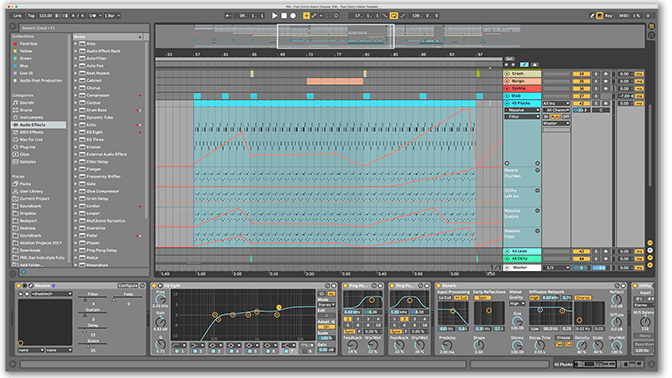Expand the EQ Eight browser entry

[75, 132]
